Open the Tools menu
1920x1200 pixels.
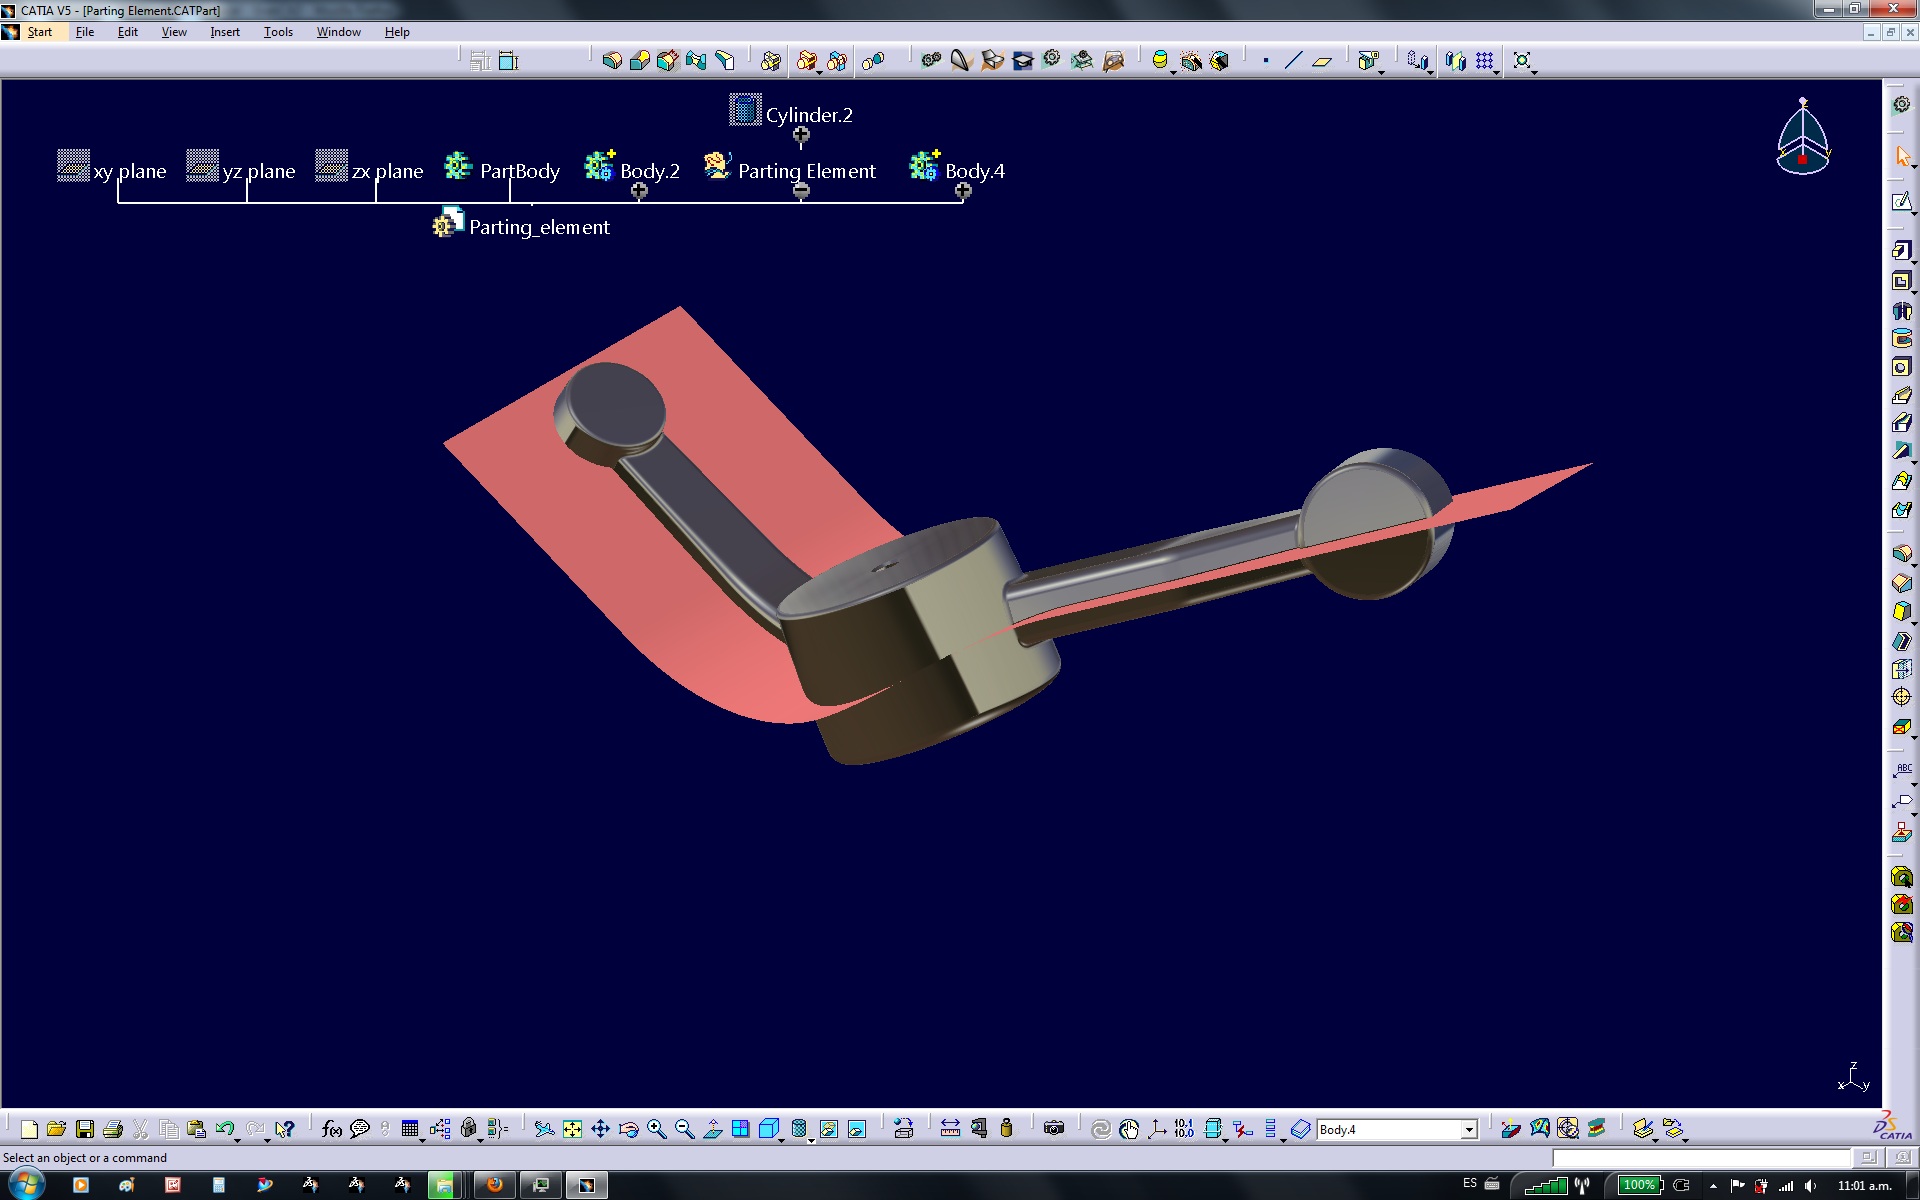tap(278, 32)
